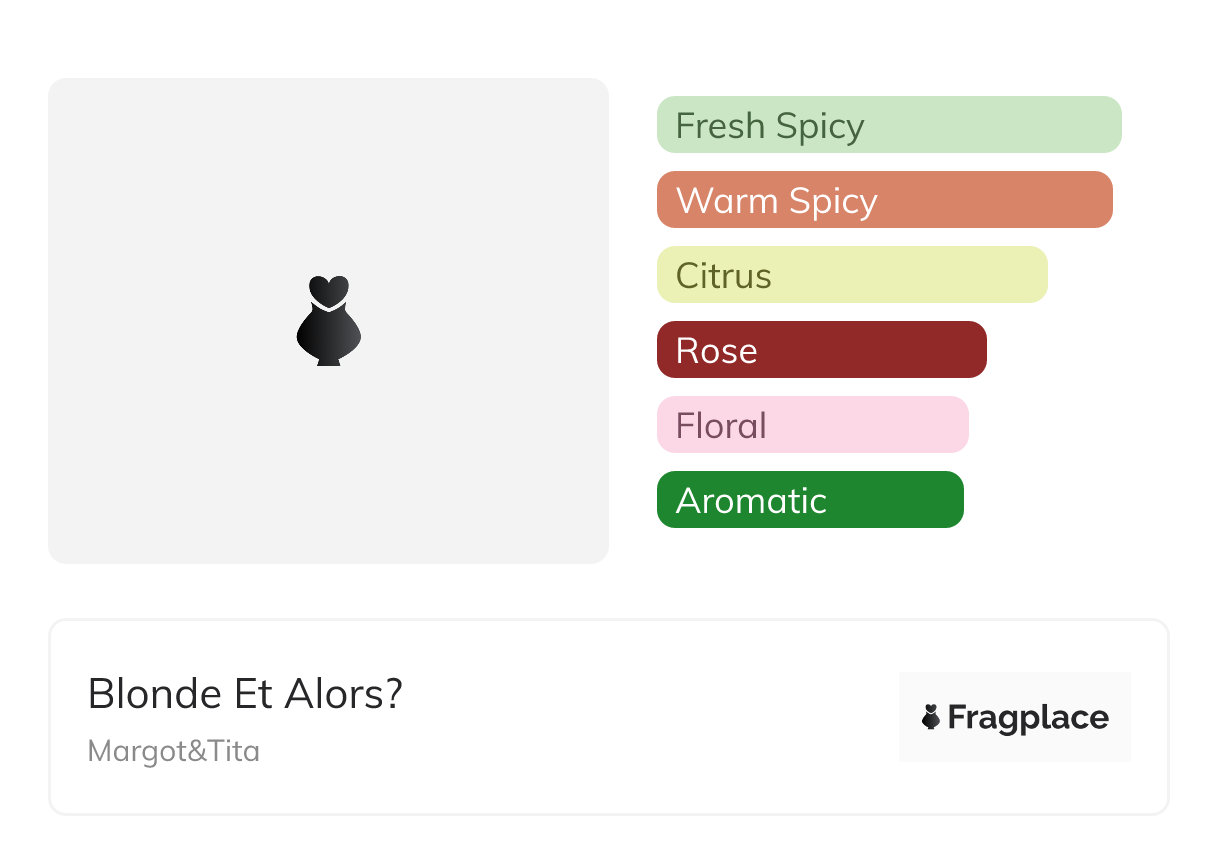Click the 'Rose' label text

pos(717,351)
